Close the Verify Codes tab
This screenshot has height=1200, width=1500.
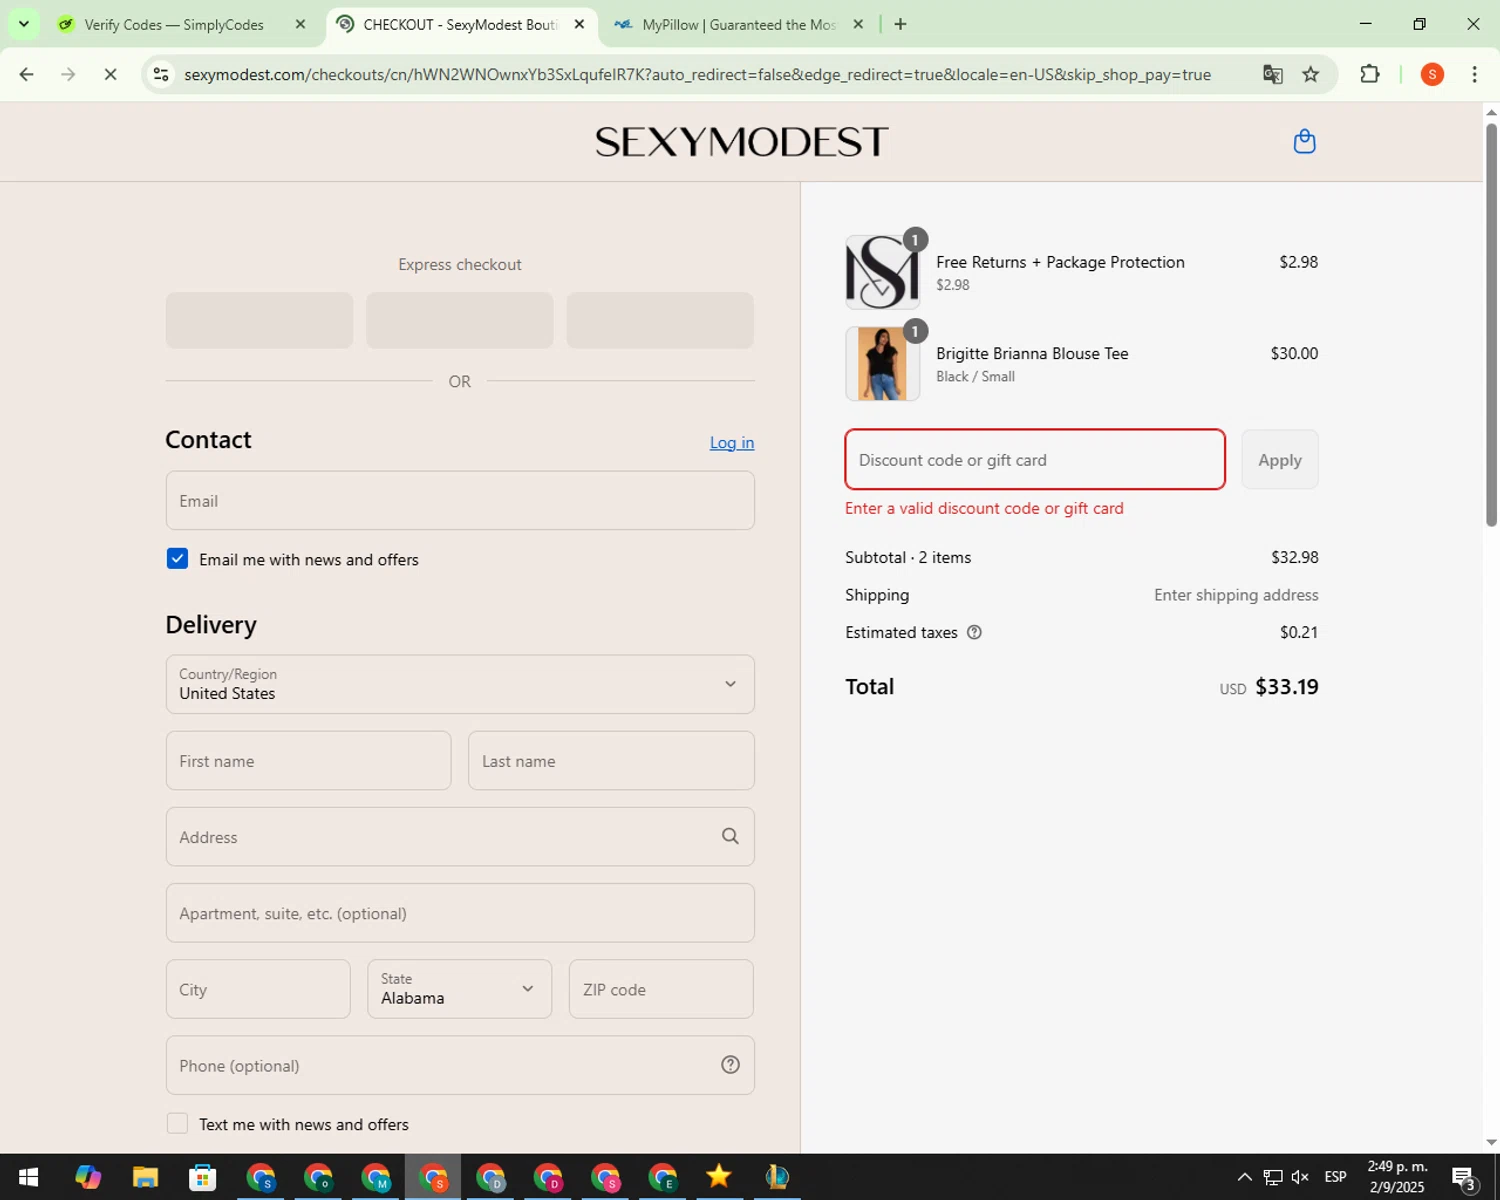(300, 24)
